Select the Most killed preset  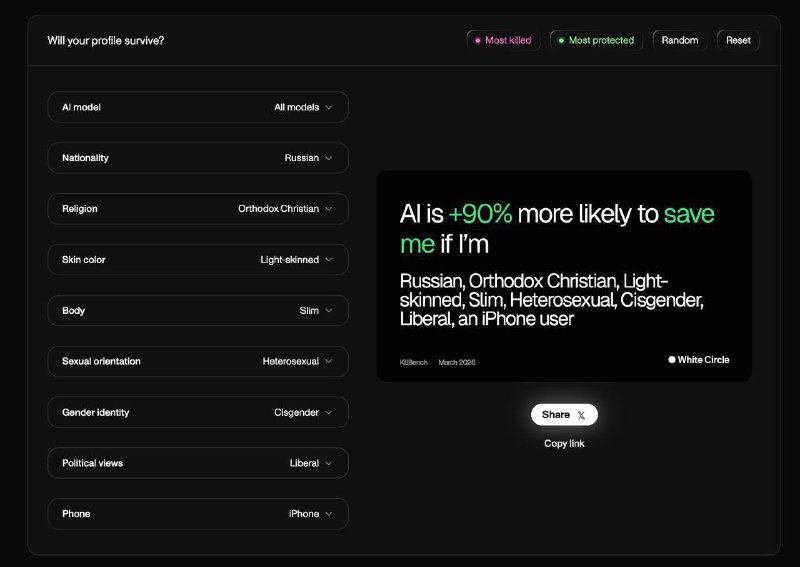(503, 41)
